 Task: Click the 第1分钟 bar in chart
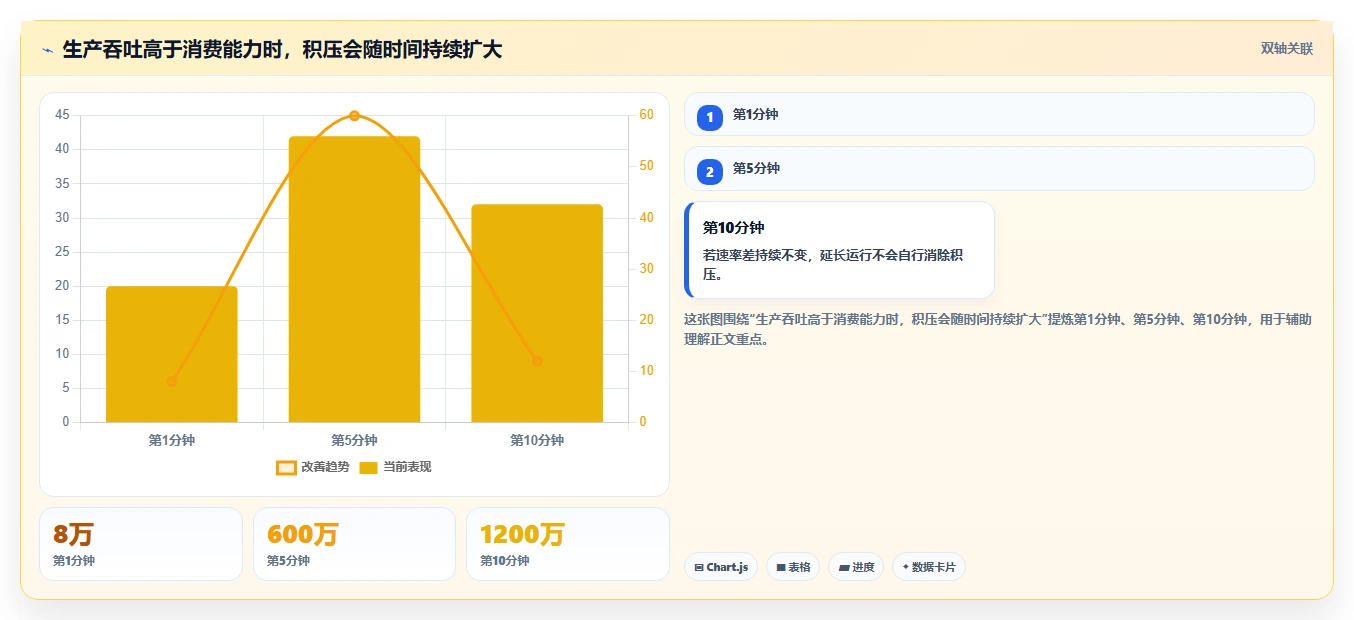click(x=172, y=354)
